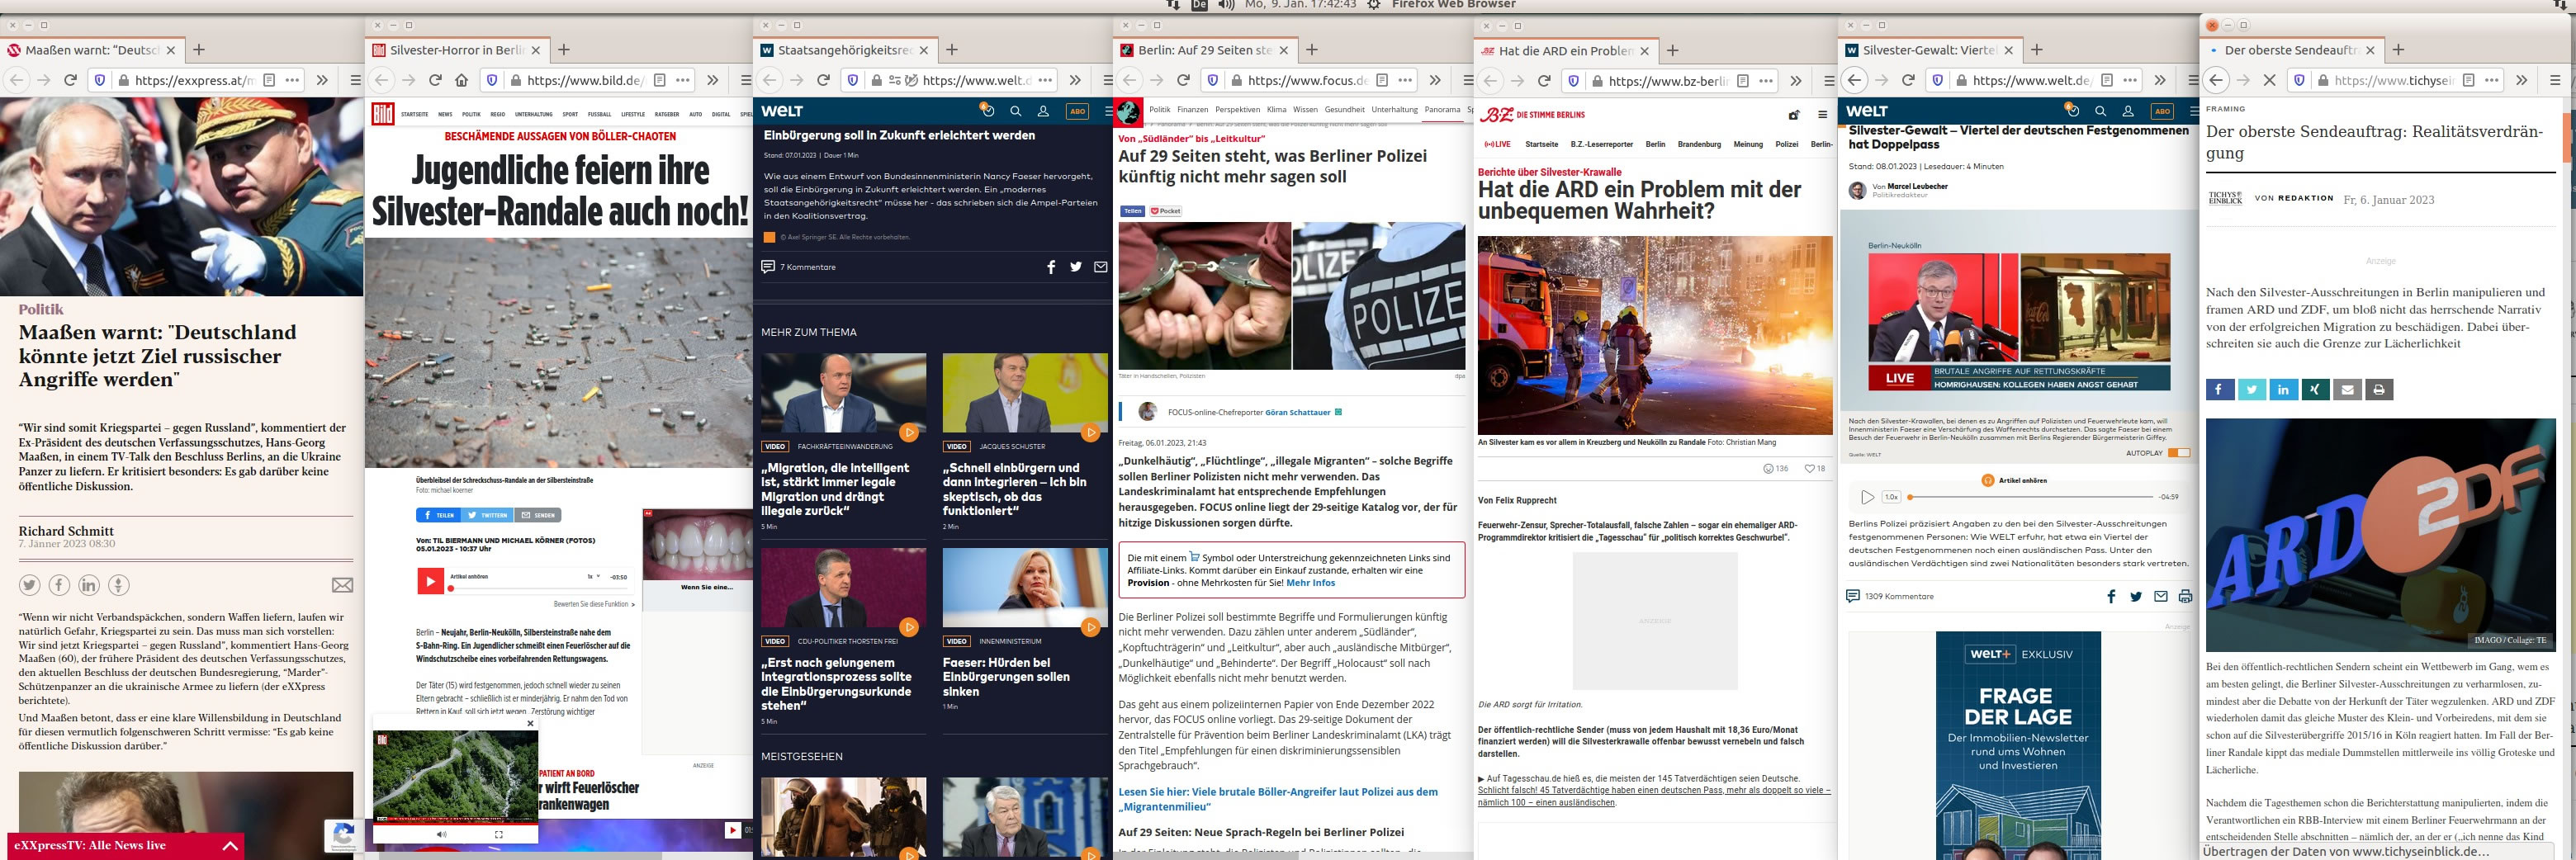Email Welt Silvester-Gewalt article via envelope icon

[x=2160, y=597]
